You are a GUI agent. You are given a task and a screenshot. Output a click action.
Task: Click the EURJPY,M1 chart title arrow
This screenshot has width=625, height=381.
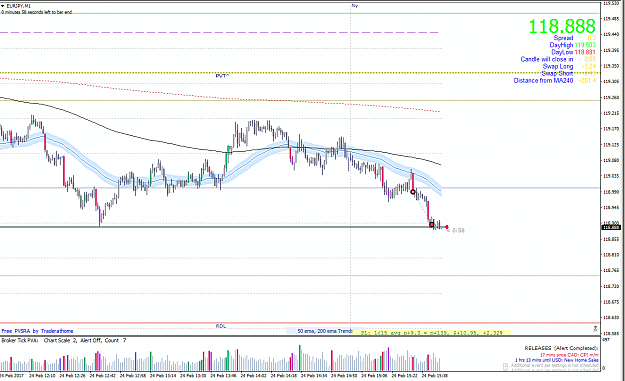point(2,6)
